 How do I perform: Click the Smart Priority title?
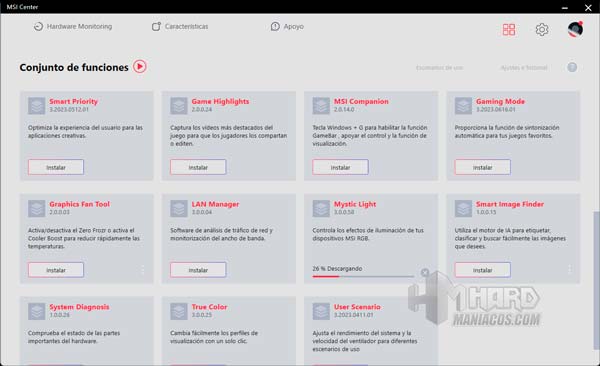pyautogui.click(x=73, y=101)
